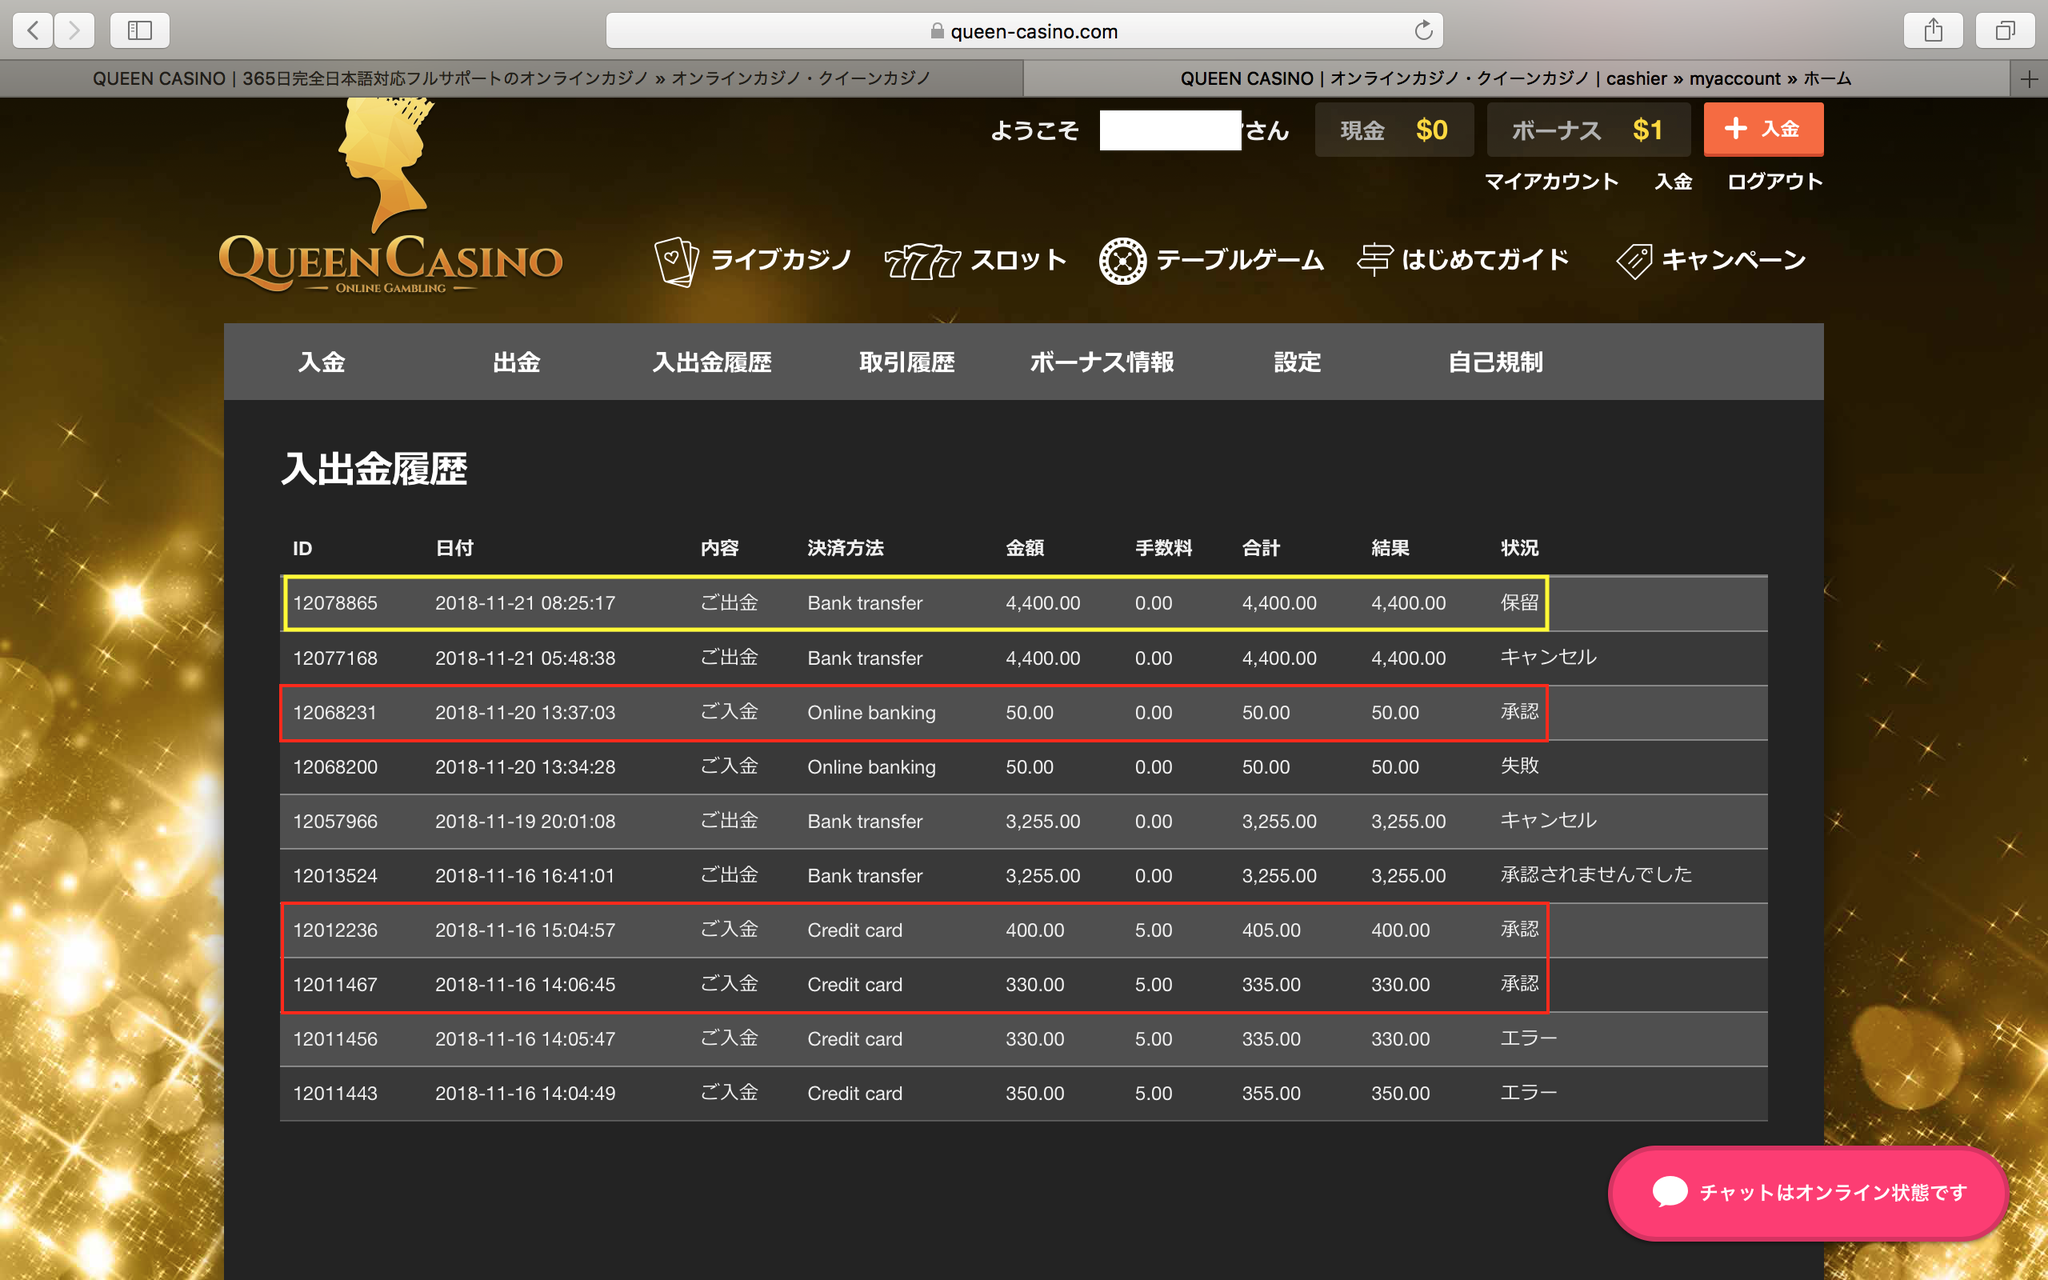Open the 入金 account tab
Image resolution: width=2048 pixels, height=1280 pixels.
[x=321, y=362]
